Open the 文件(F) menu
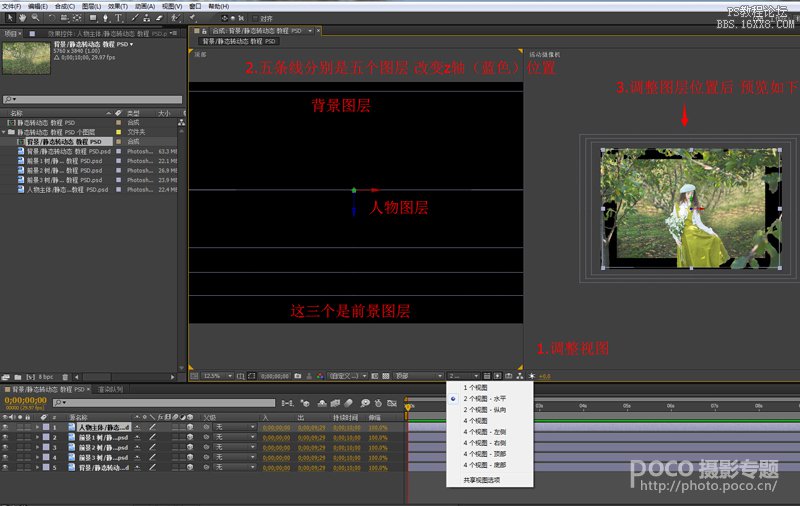The image size is (800, 506). click(11, 6)
